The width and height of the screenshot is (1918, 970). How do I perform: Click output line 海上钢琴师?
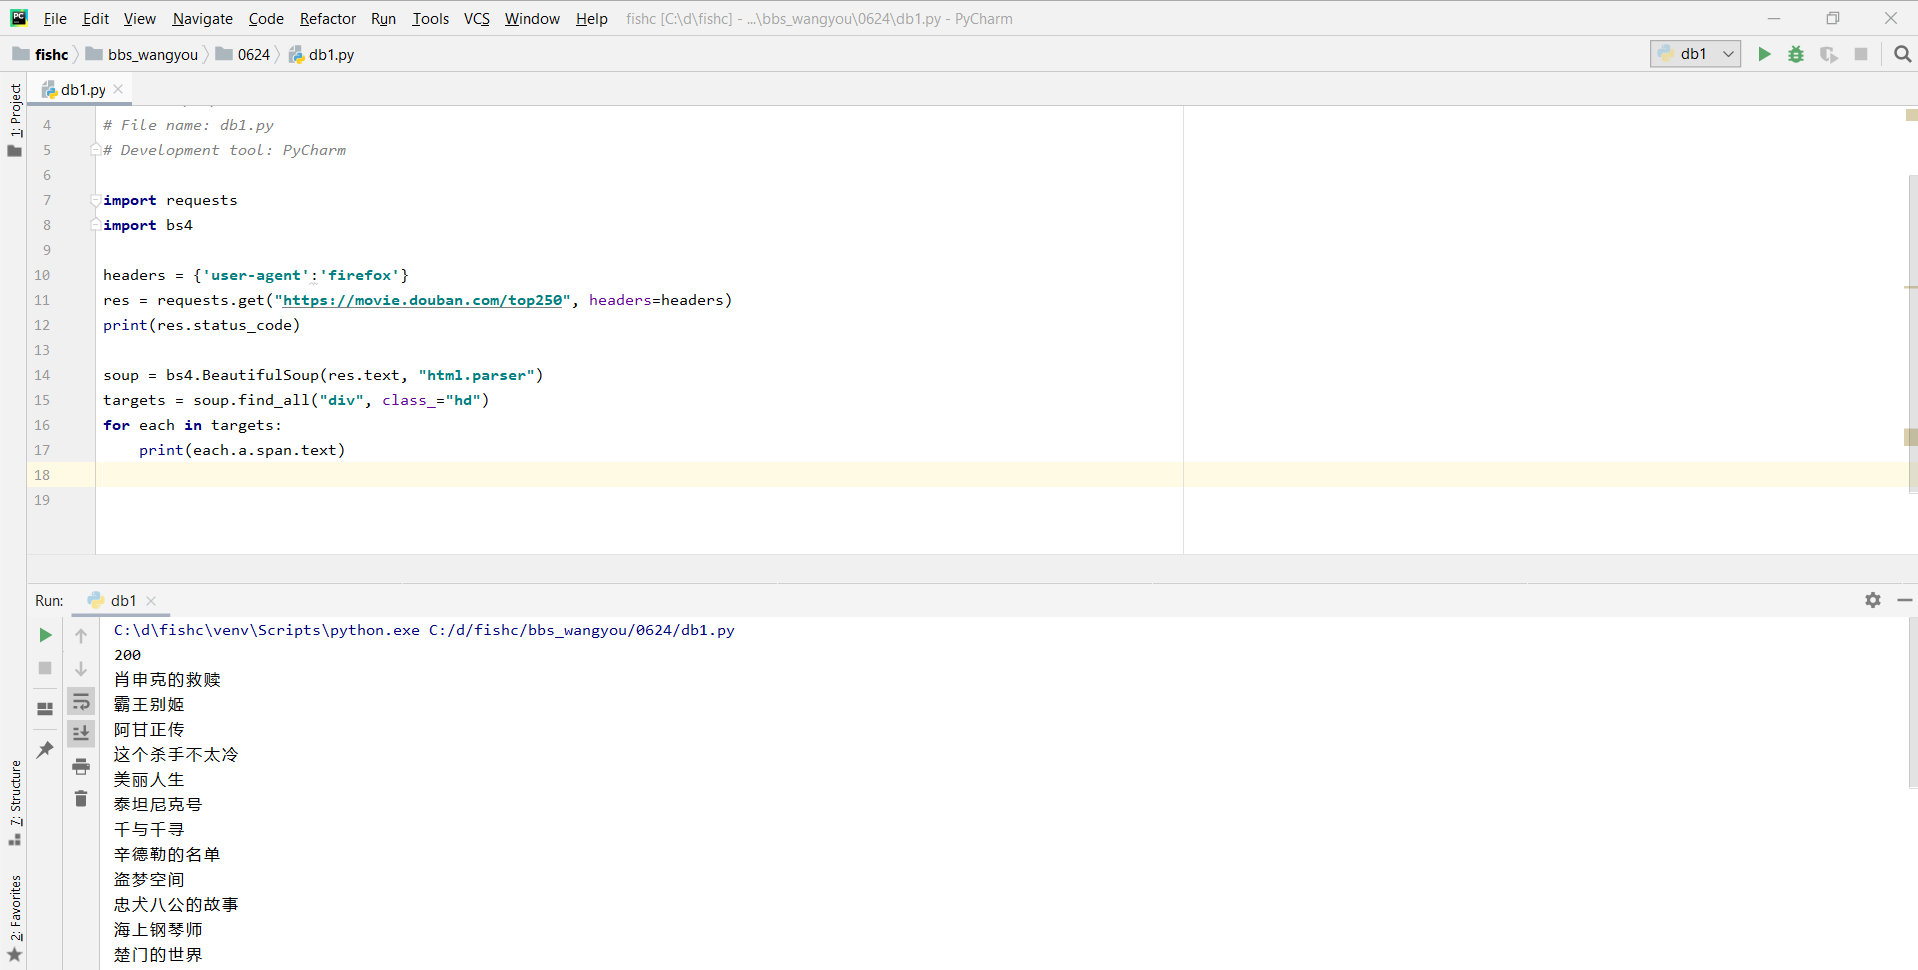click(158, 930)
